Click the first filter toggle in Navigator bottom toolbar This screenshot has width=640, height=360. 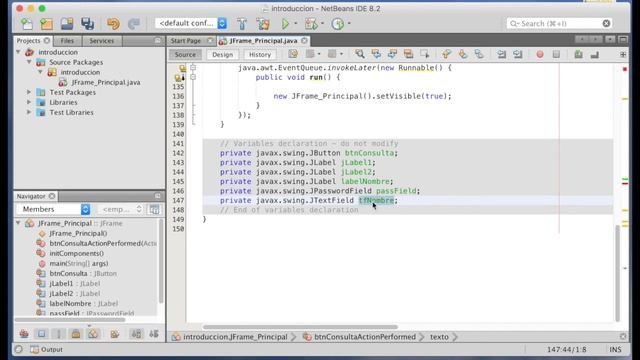(x=24, y=334)
